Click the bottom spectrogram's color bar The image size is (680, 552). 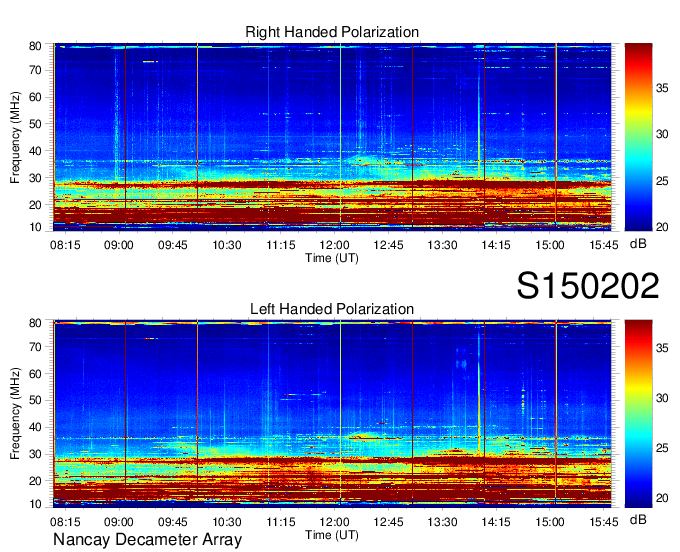(638, 414)
